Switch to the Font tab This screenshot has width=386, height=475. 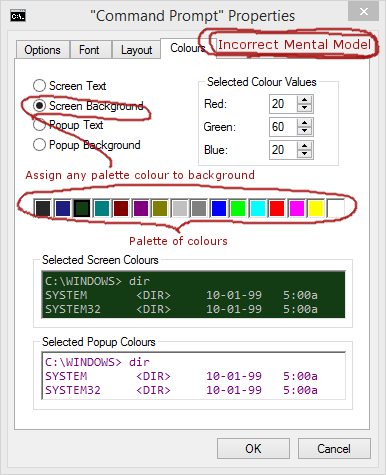pos(89,50)
